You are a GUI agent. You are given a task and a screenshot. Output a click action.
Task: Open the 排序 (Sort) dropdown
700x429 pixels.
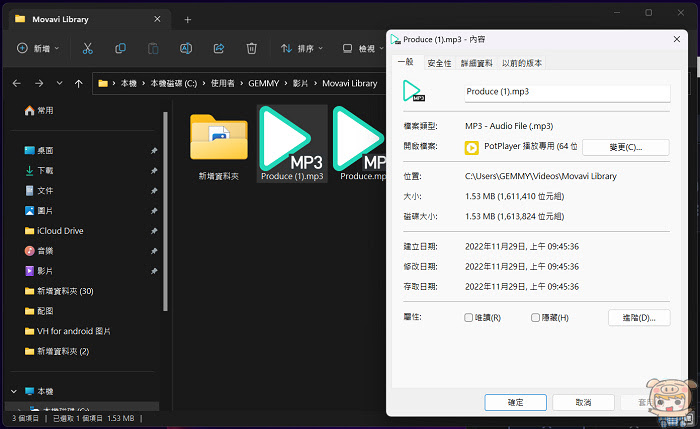coord(302,48)
